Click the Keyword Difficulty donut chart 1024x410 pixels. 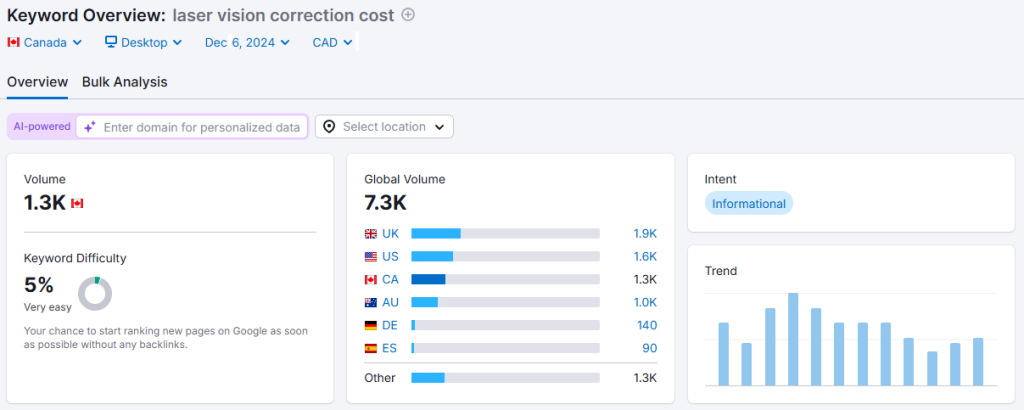(x=95, y=293)
